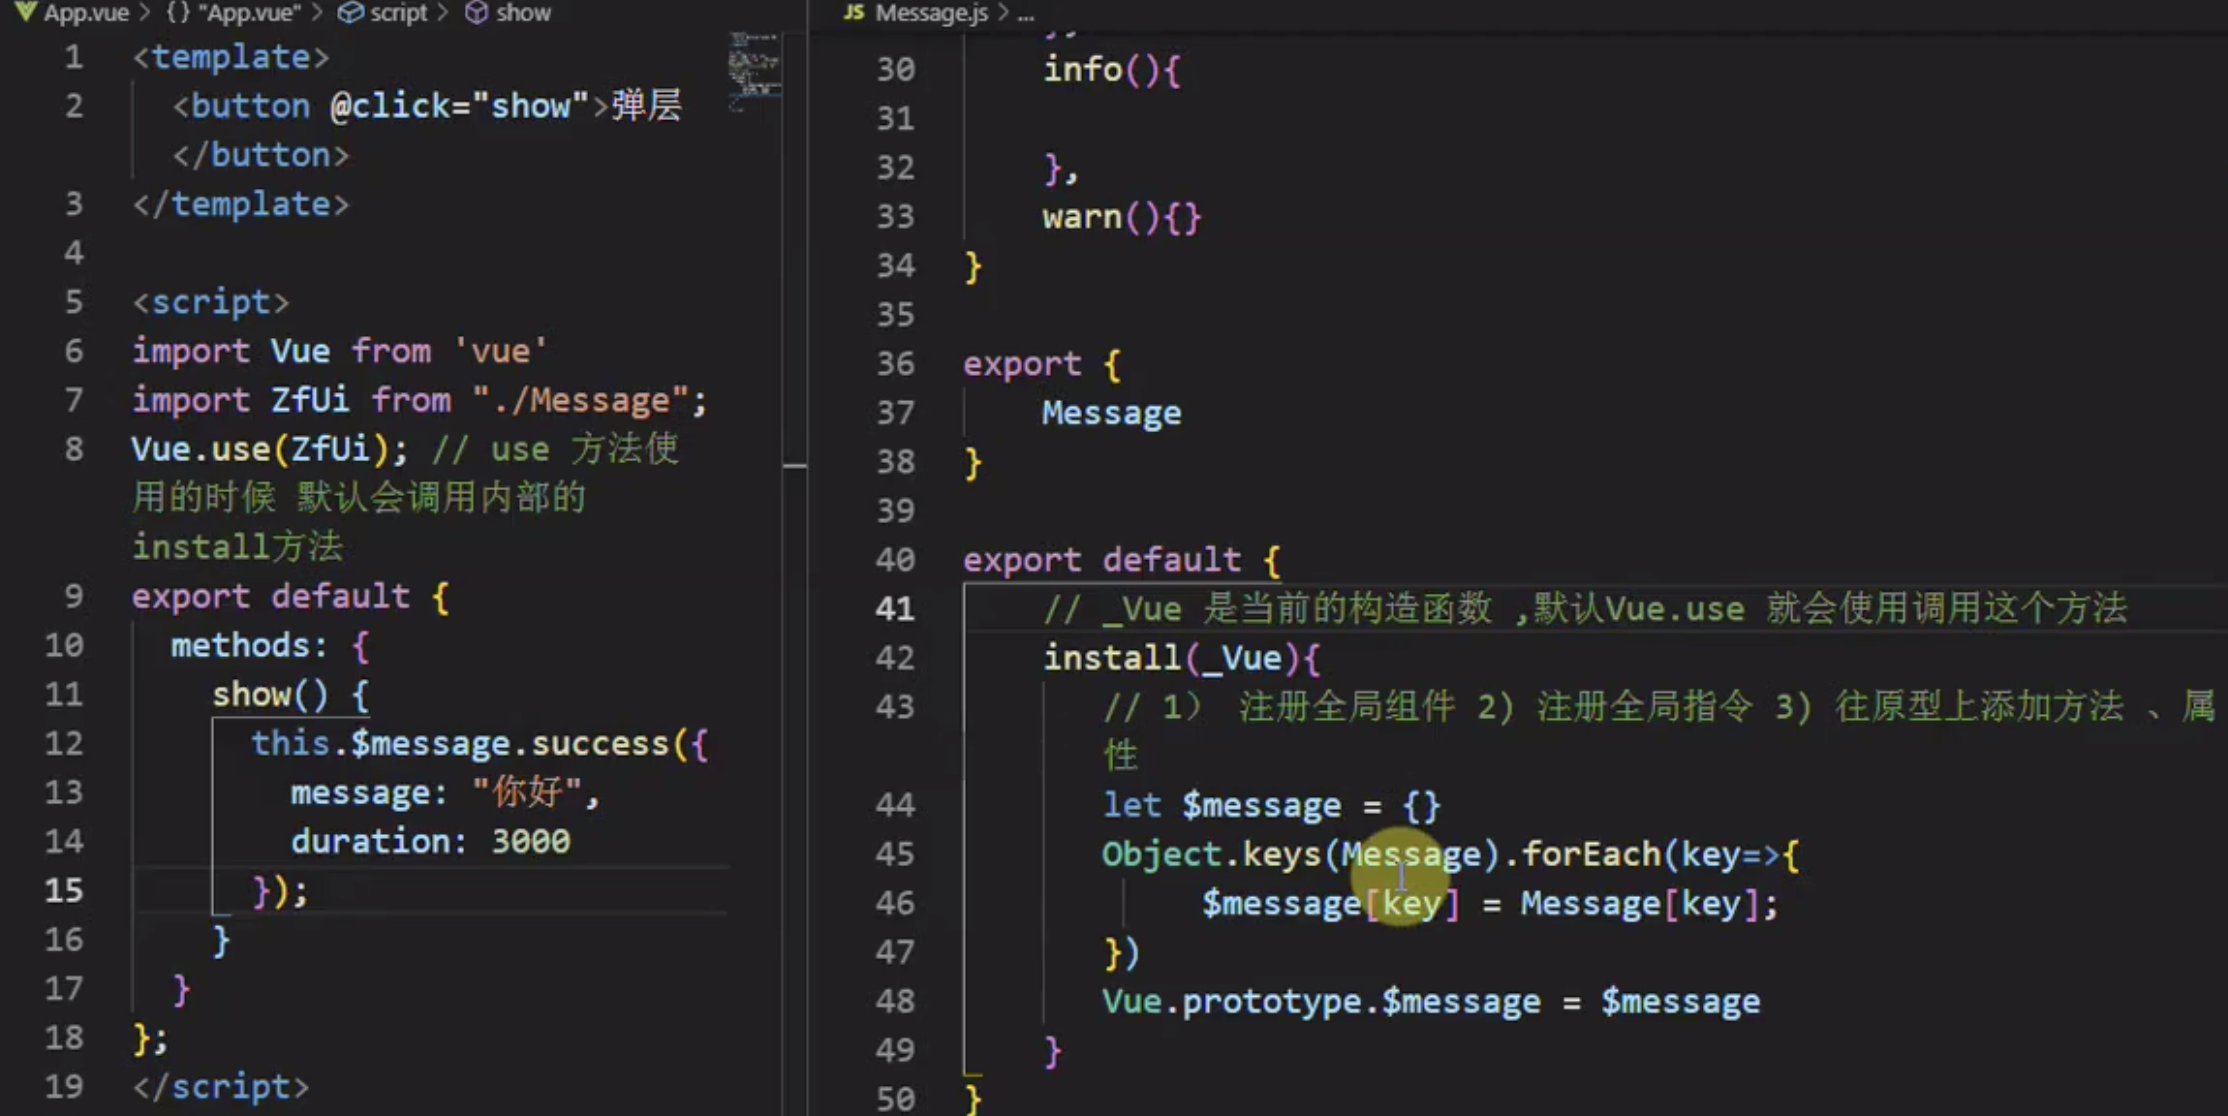Click the 'vue' import string on line 6
Image resolution: width=2228 pixels, height=1116 pixels.
pyautogui.click(x=500, y=351)
